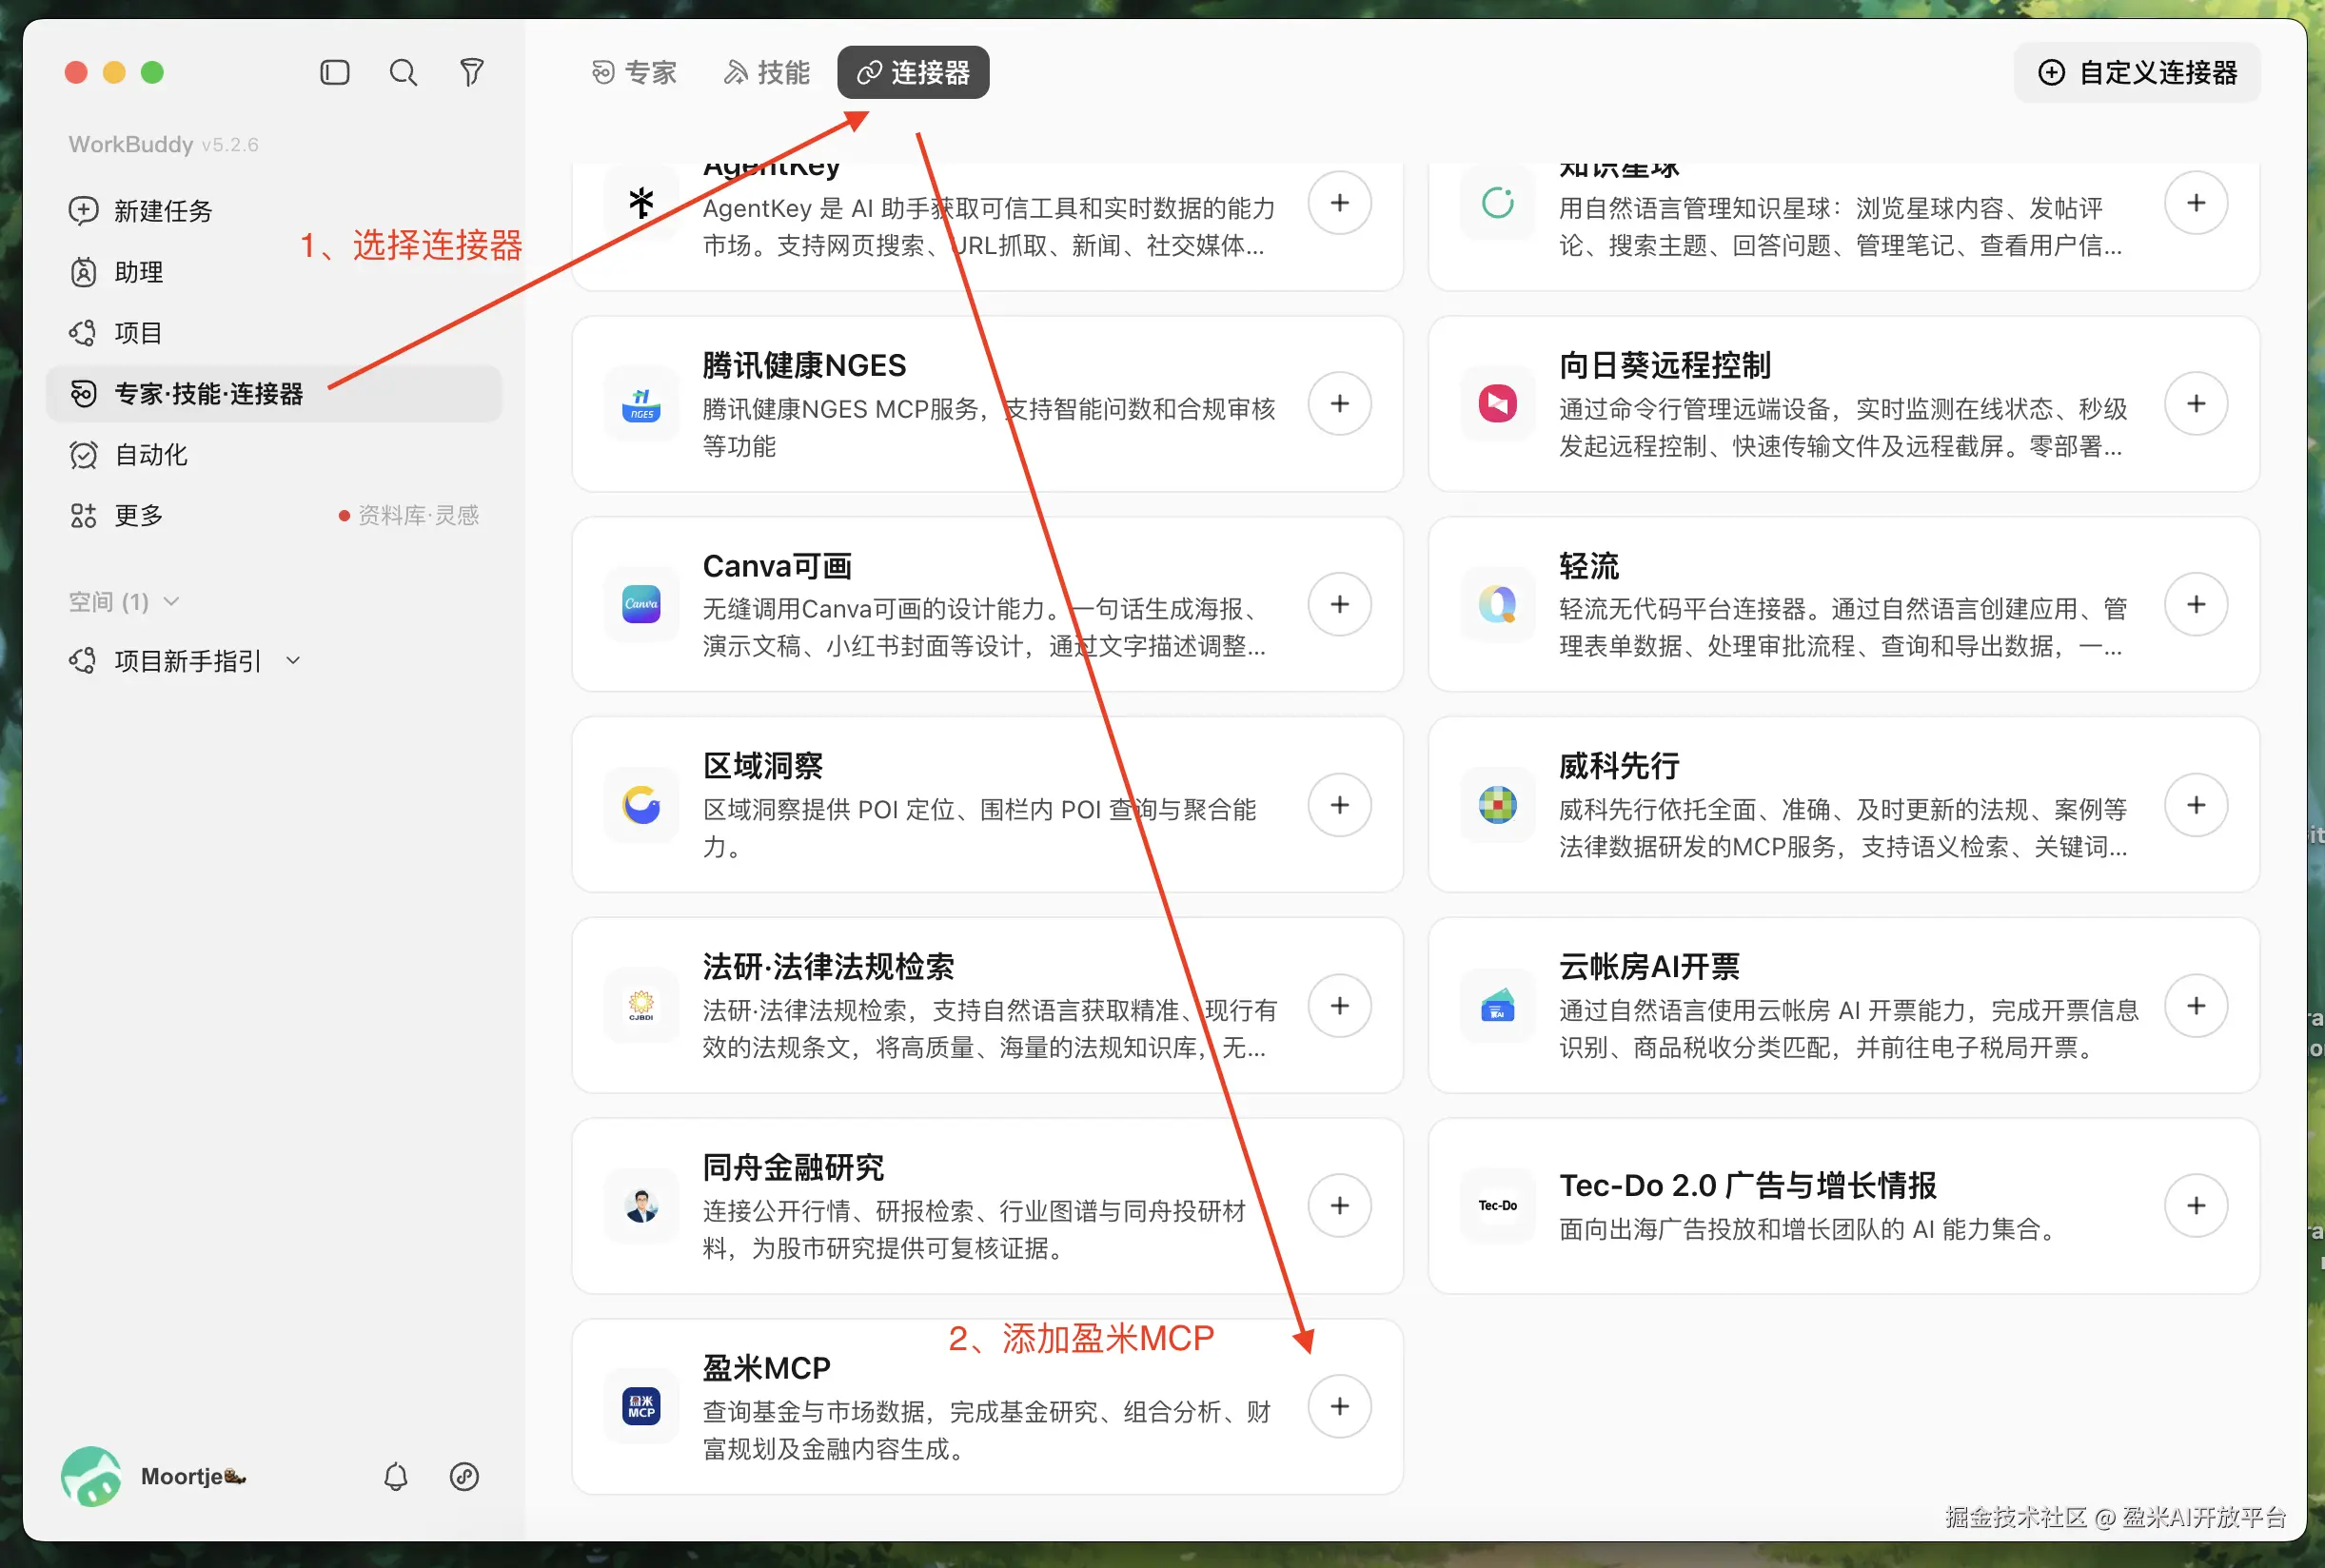Click the 区域洞察 title
The image size is (2325, 1568).
(762, 766)
